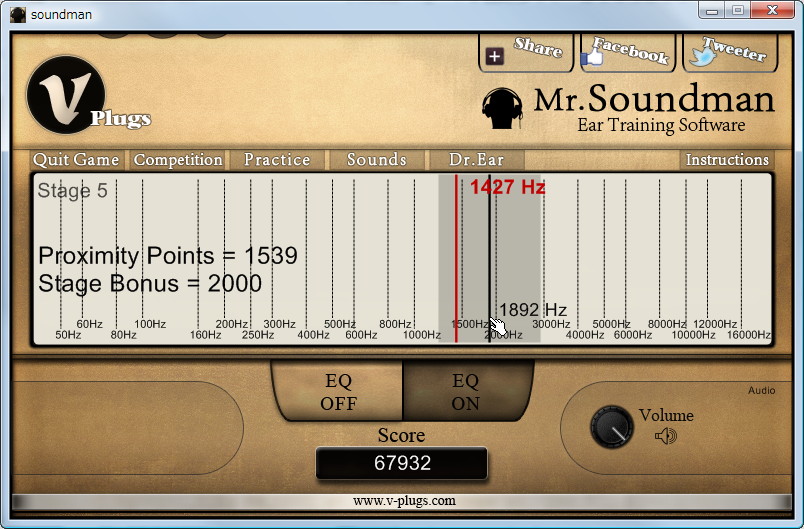Viewport: 804px width, 529px height.
Task: Click the 100Hz frequency label
Action: click(150, 324)
